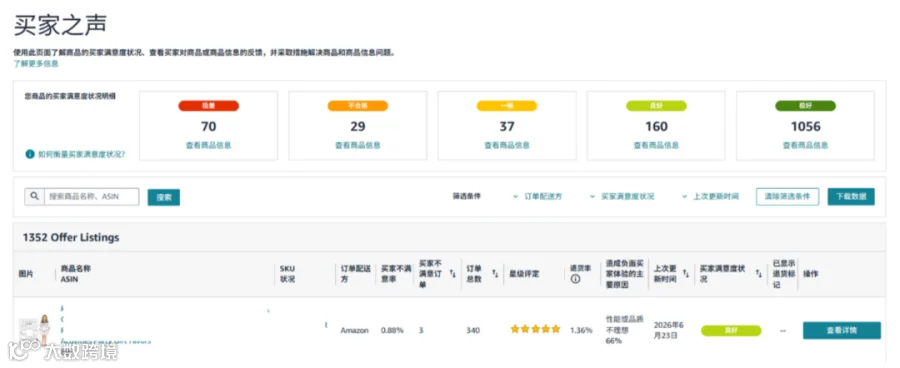900x368 pixels.
Task: Click the 造成负面买家体验的主要原因 header
Action: [x=625, y=274]
